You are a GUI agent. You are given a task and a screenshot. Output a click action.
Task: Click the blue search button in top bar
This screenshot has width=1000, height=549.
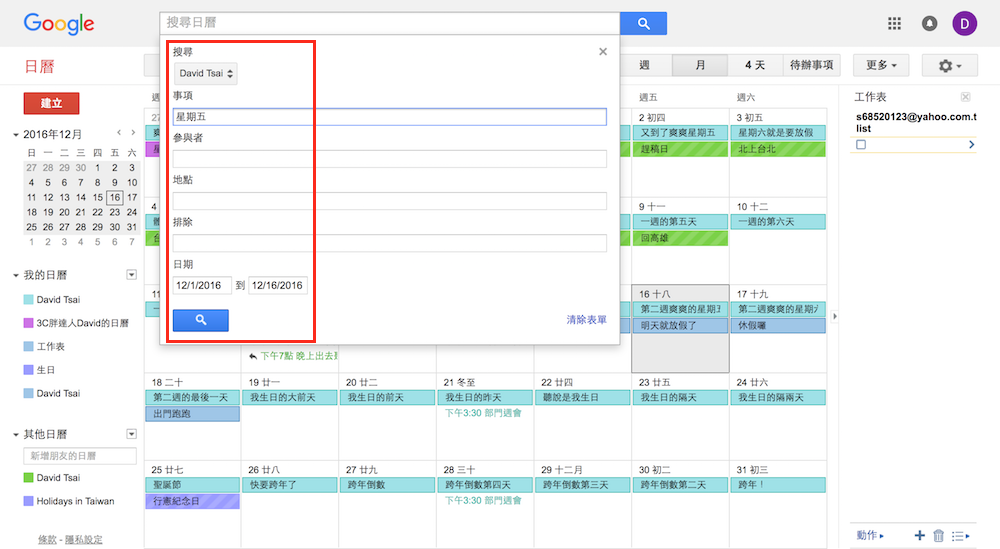[643, 23]
